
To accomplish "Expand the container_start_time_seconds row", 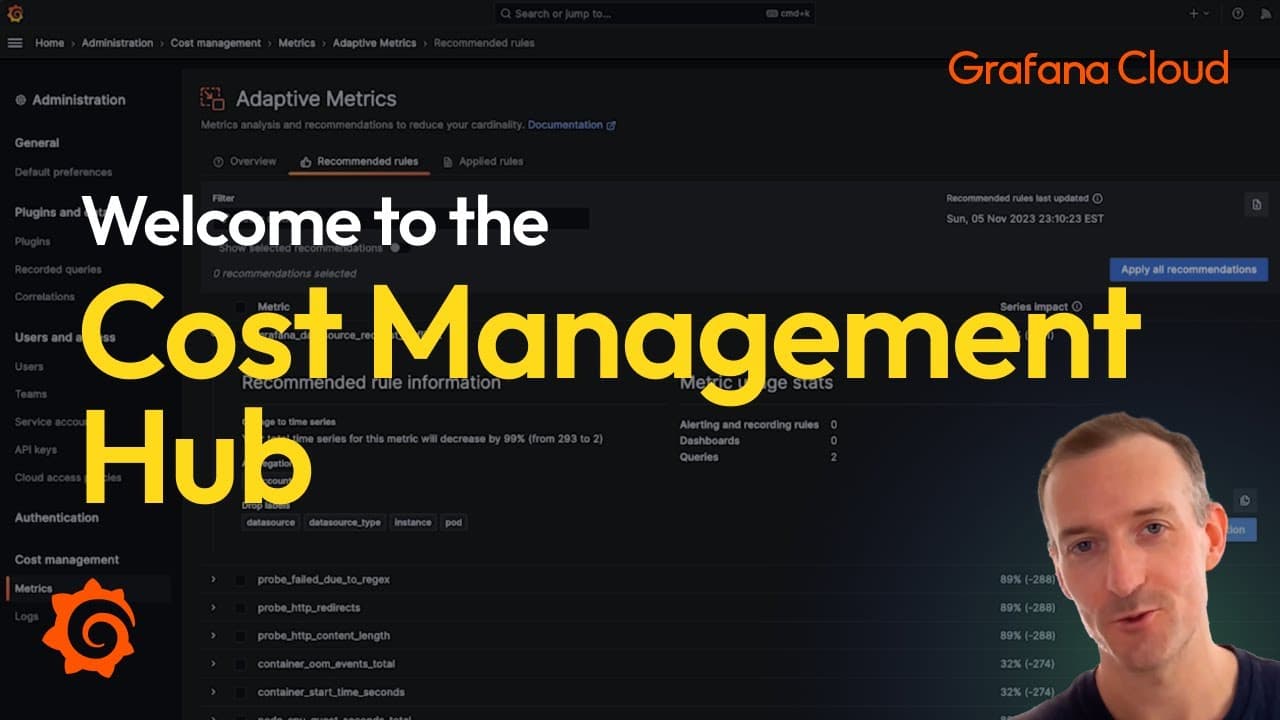I will point(213,691).
